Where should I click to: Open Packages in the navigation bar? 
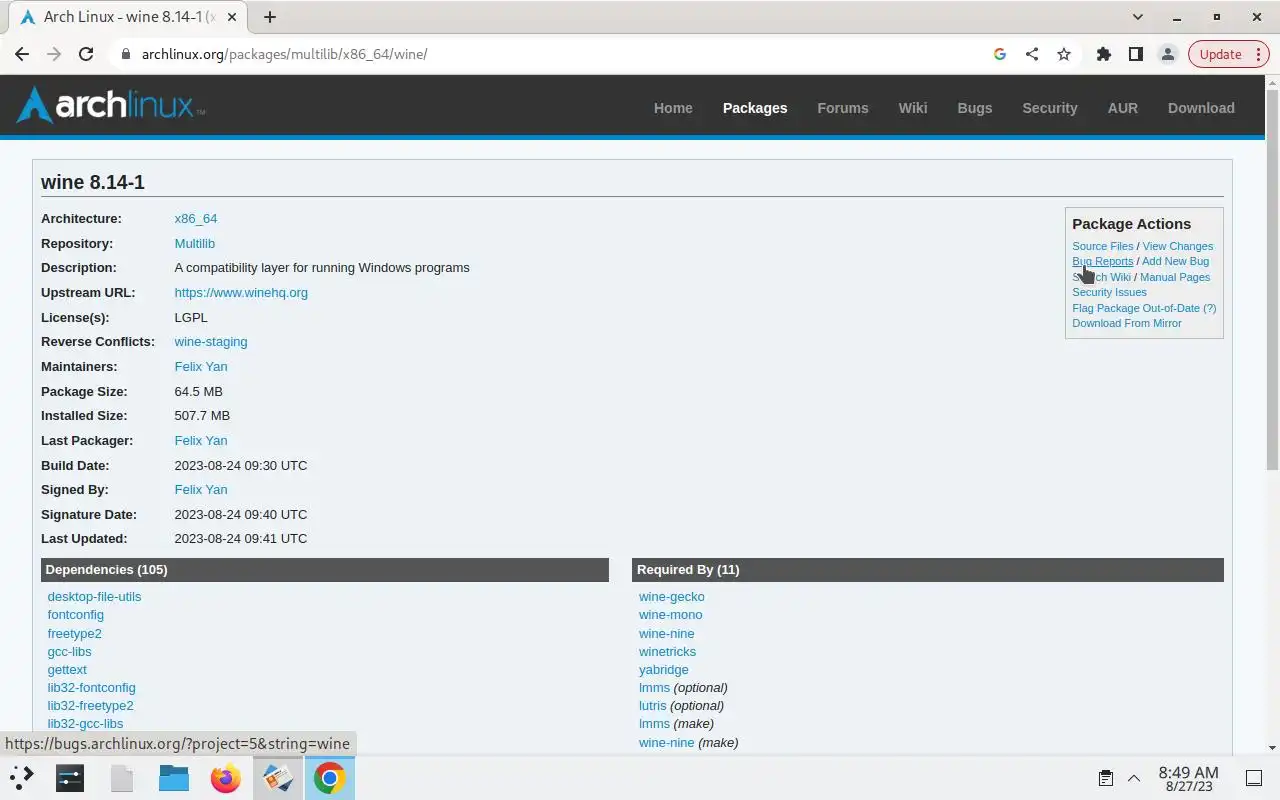755,108
